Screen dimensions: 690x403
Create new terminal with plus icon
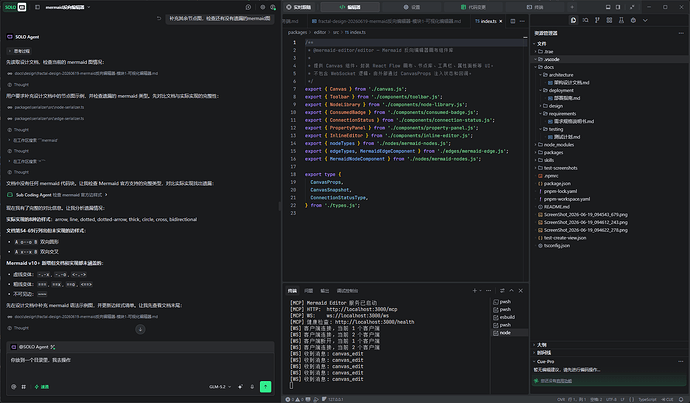pos(474,290)
